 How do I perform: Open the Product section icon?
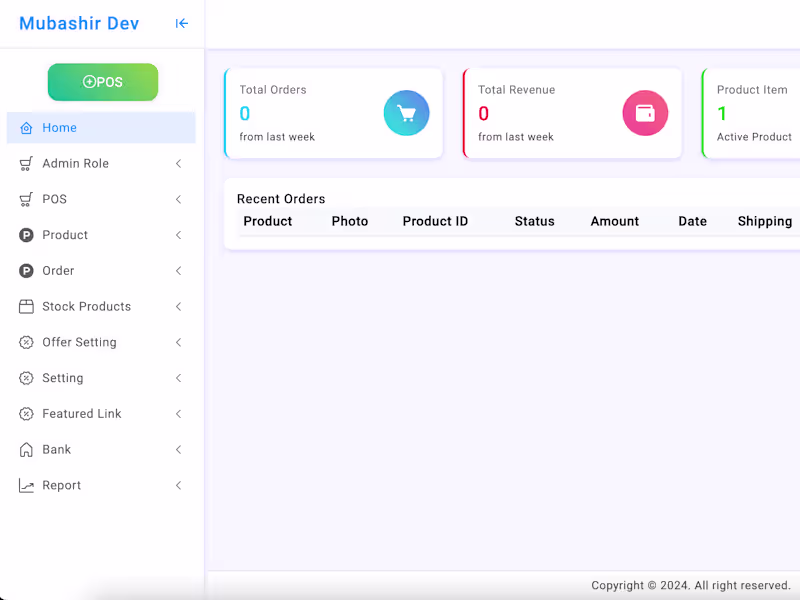(x=25, y=235)
